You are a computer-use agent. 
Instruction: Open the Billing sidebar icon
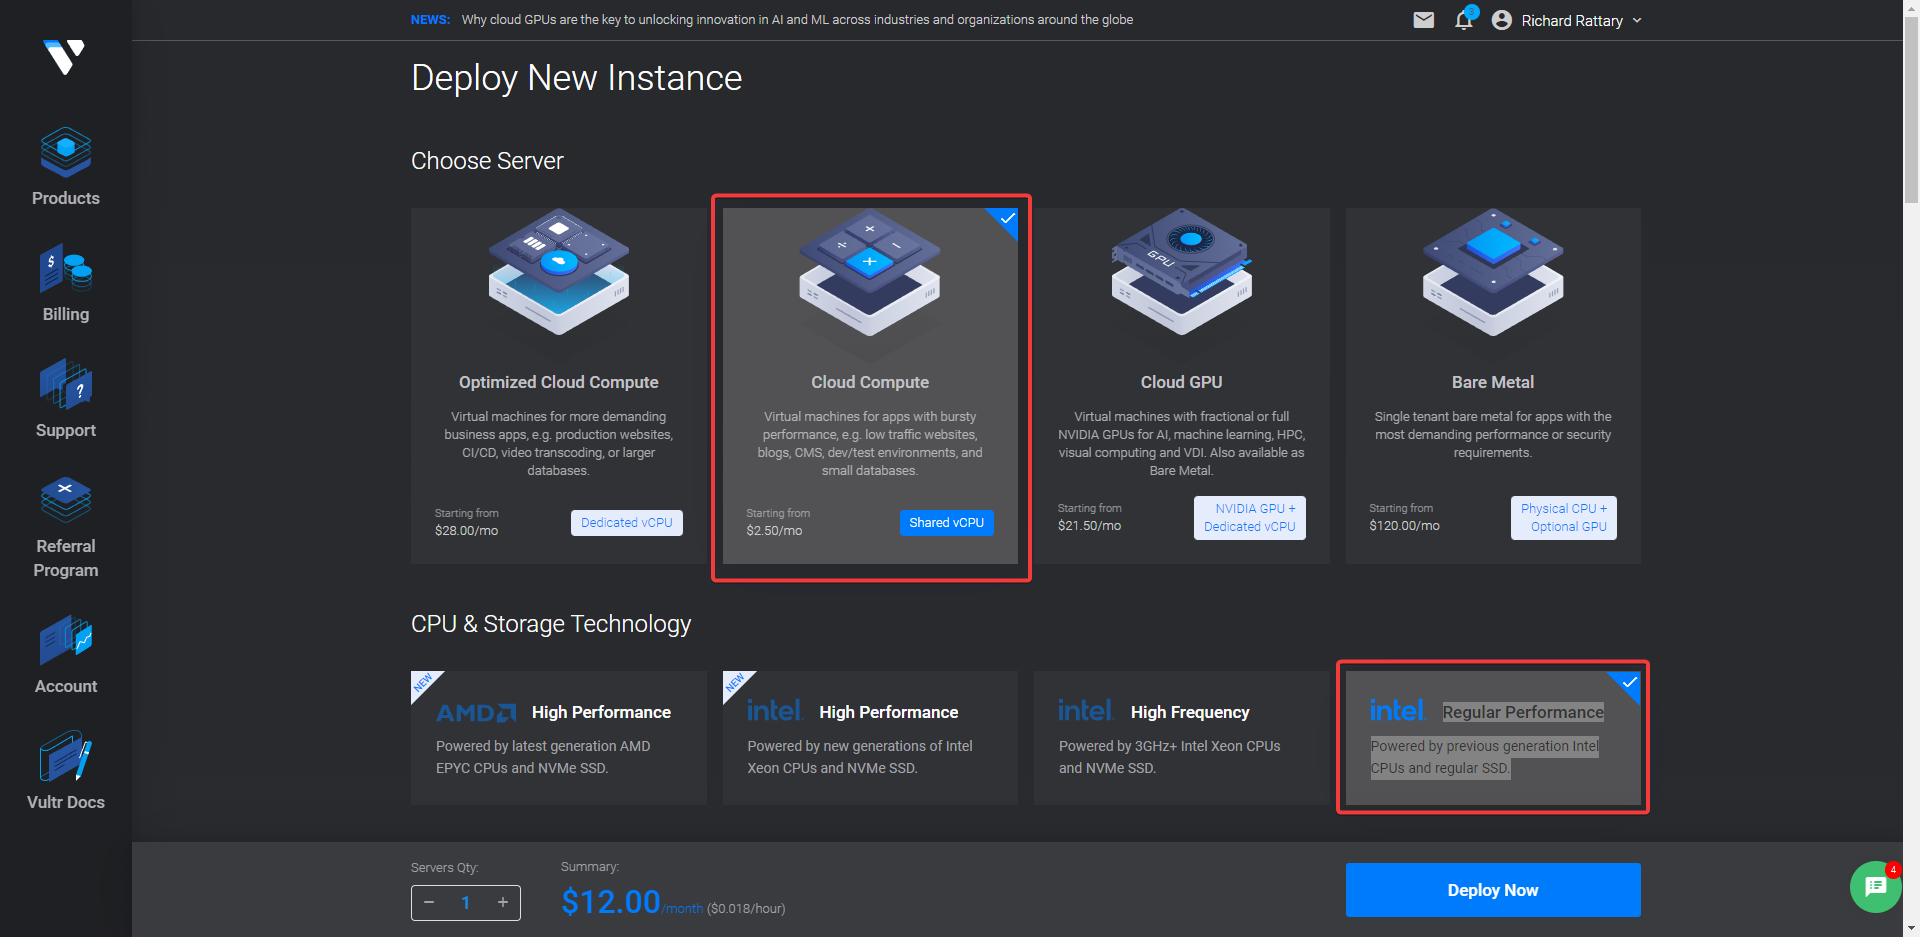click(66, 268)
